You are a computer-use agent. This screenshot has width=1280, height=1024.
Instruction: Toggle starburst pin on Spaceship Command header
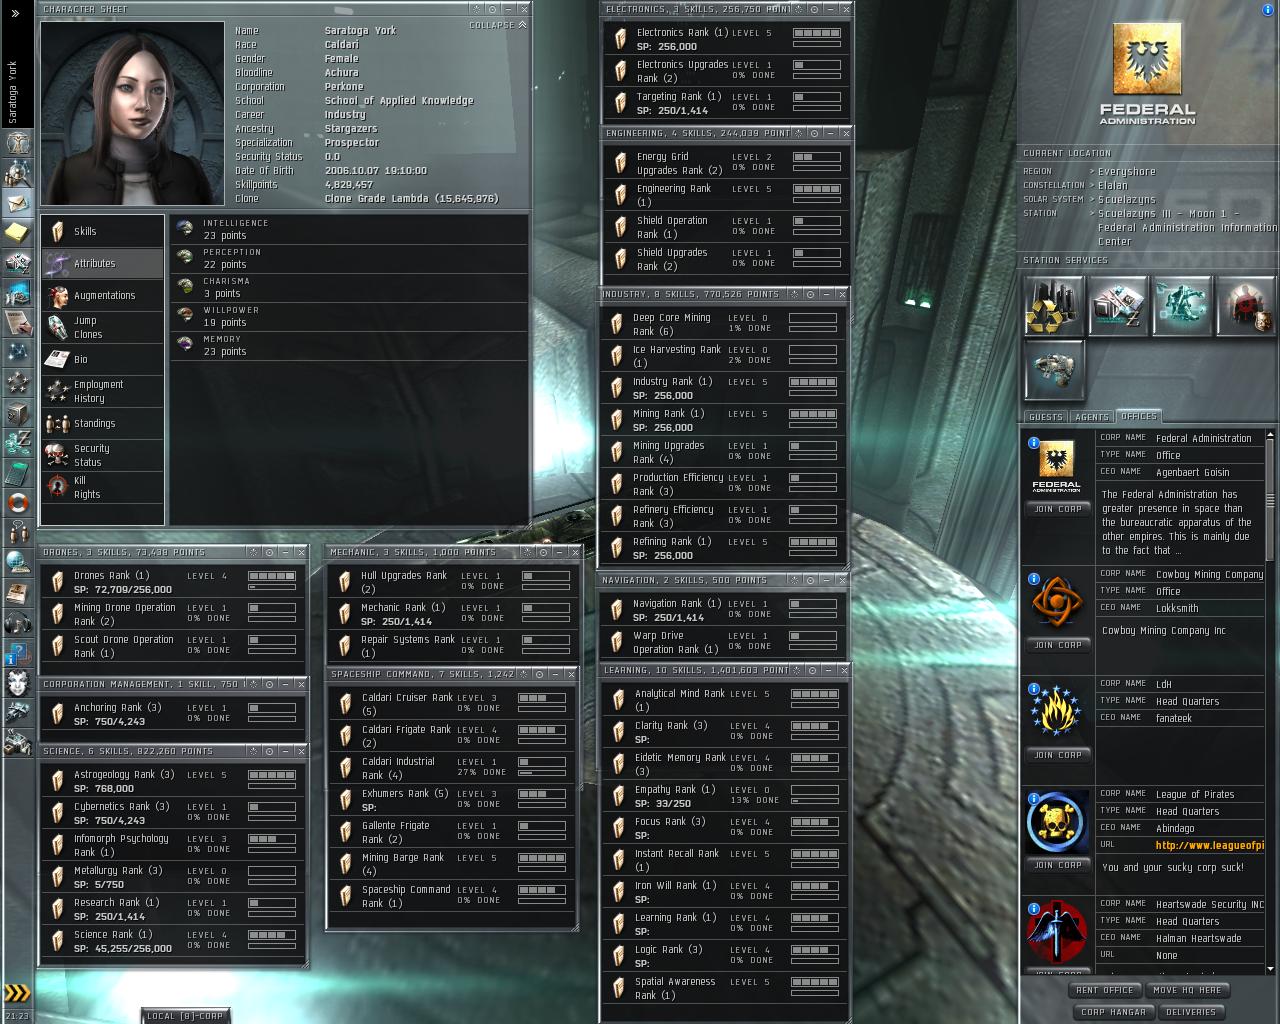pyautogui.click(x=523, y=674)
